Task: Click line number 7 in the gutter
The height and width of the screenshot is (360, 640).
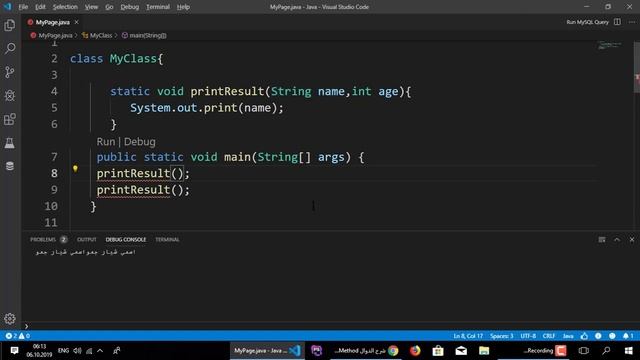Action: point(54,157)
